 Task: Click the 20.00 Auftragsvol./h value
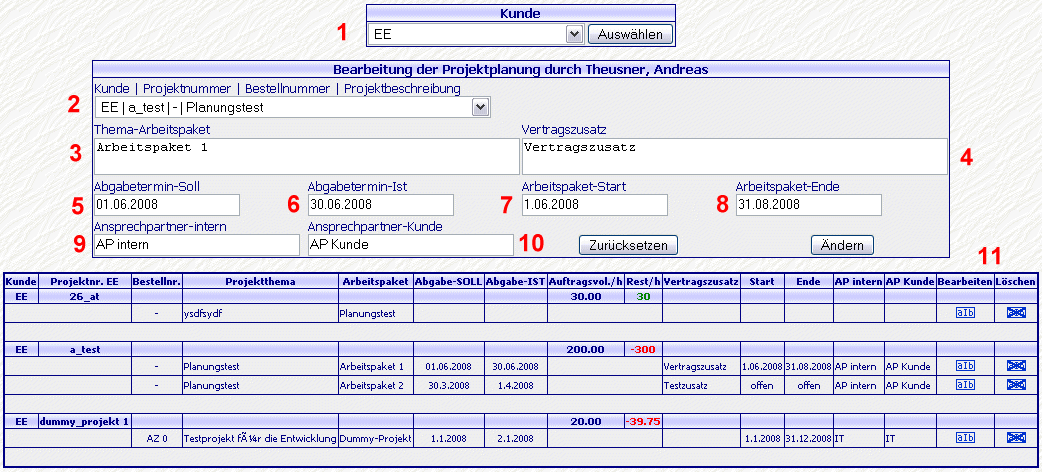click(585, 421)
